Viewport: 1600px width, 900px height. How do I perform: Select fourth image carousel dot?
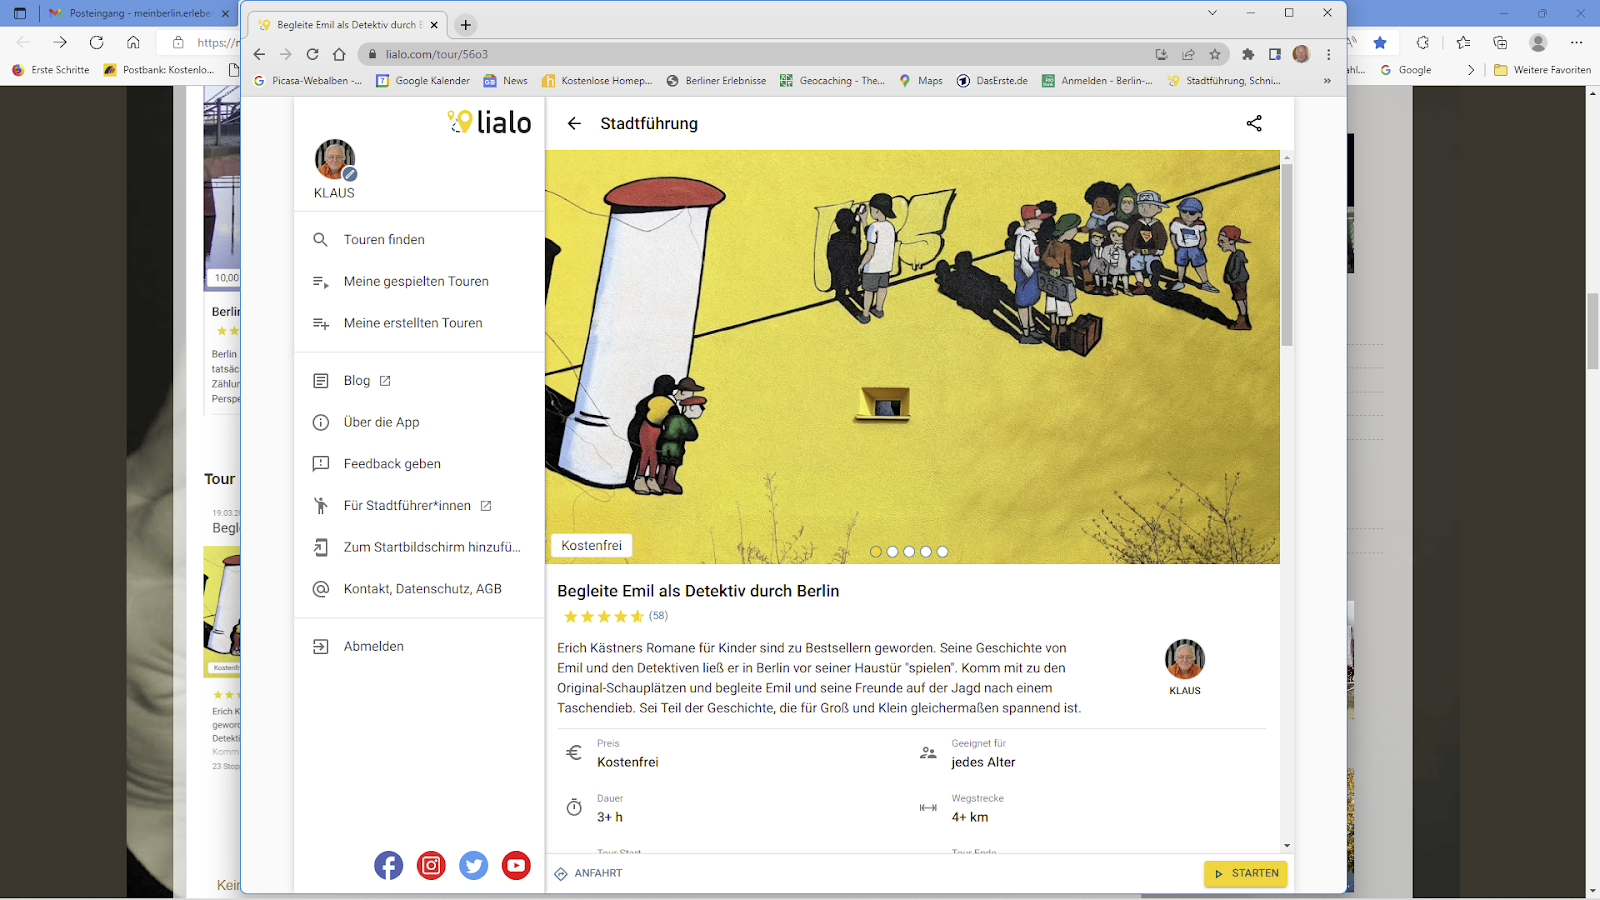(x=926, y=552)
